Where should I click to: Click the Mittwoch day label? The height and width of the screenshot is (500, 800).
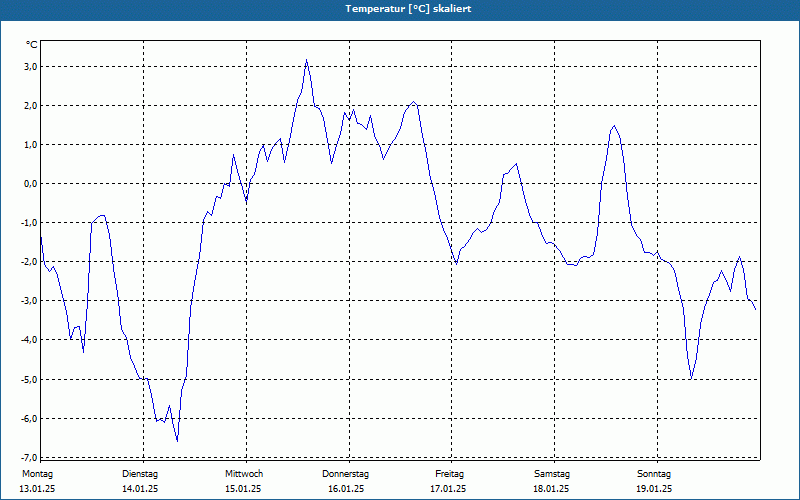[244, 474]
